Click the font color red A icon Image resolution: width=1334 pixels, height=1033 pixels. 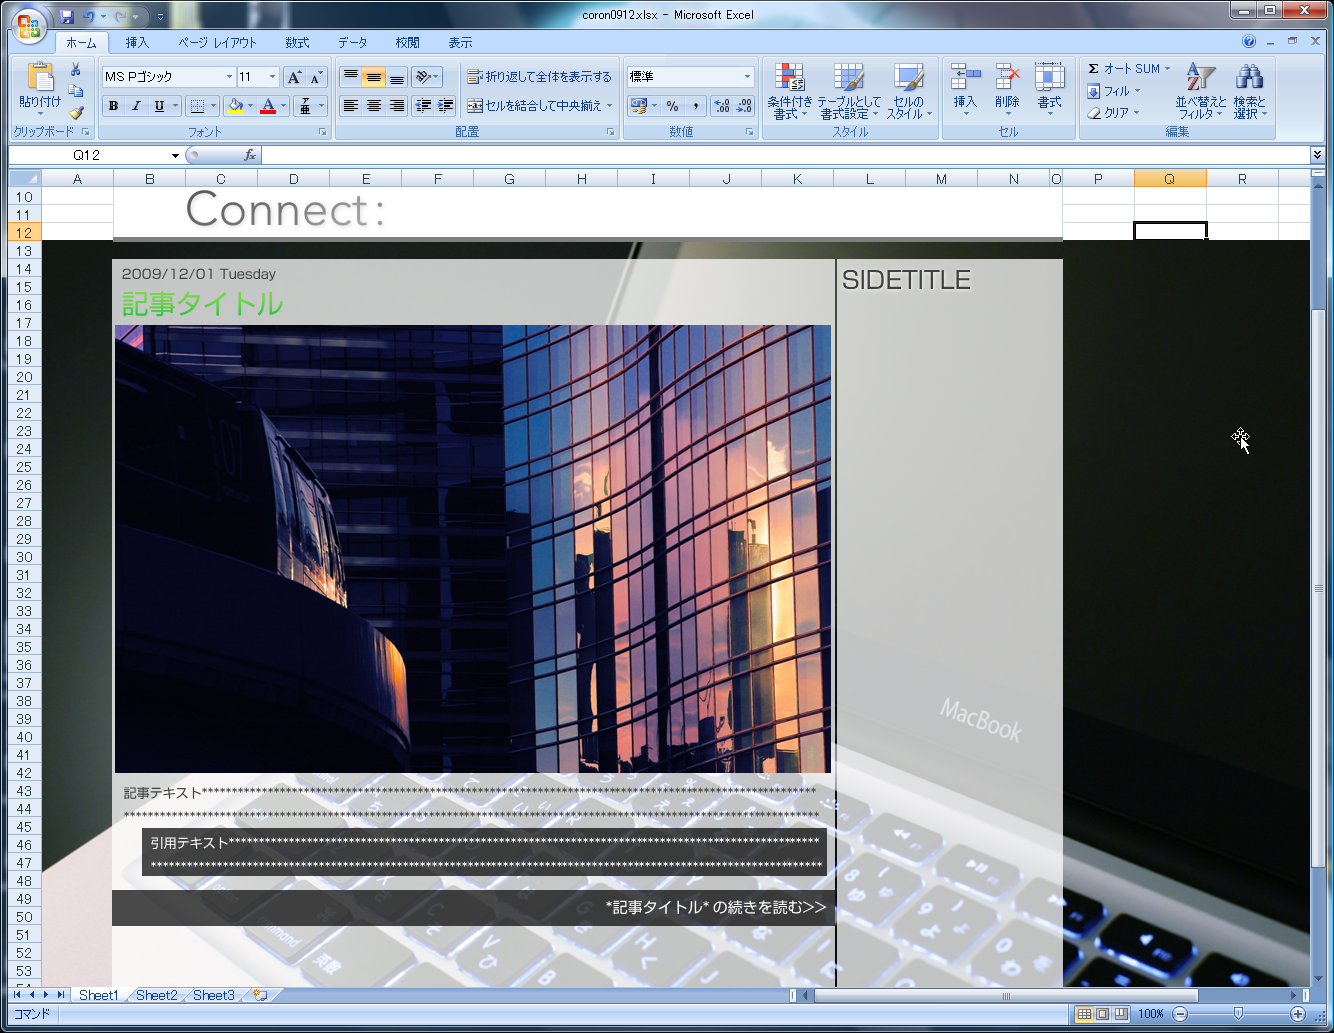pyautogui.click(x=267, y=106)
